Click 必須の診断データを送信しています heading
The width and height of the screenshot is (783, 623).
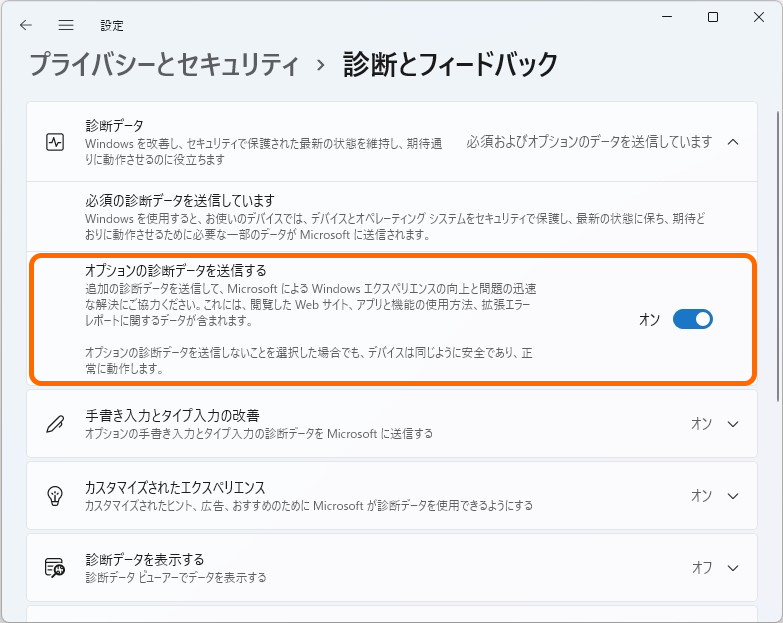180,201
